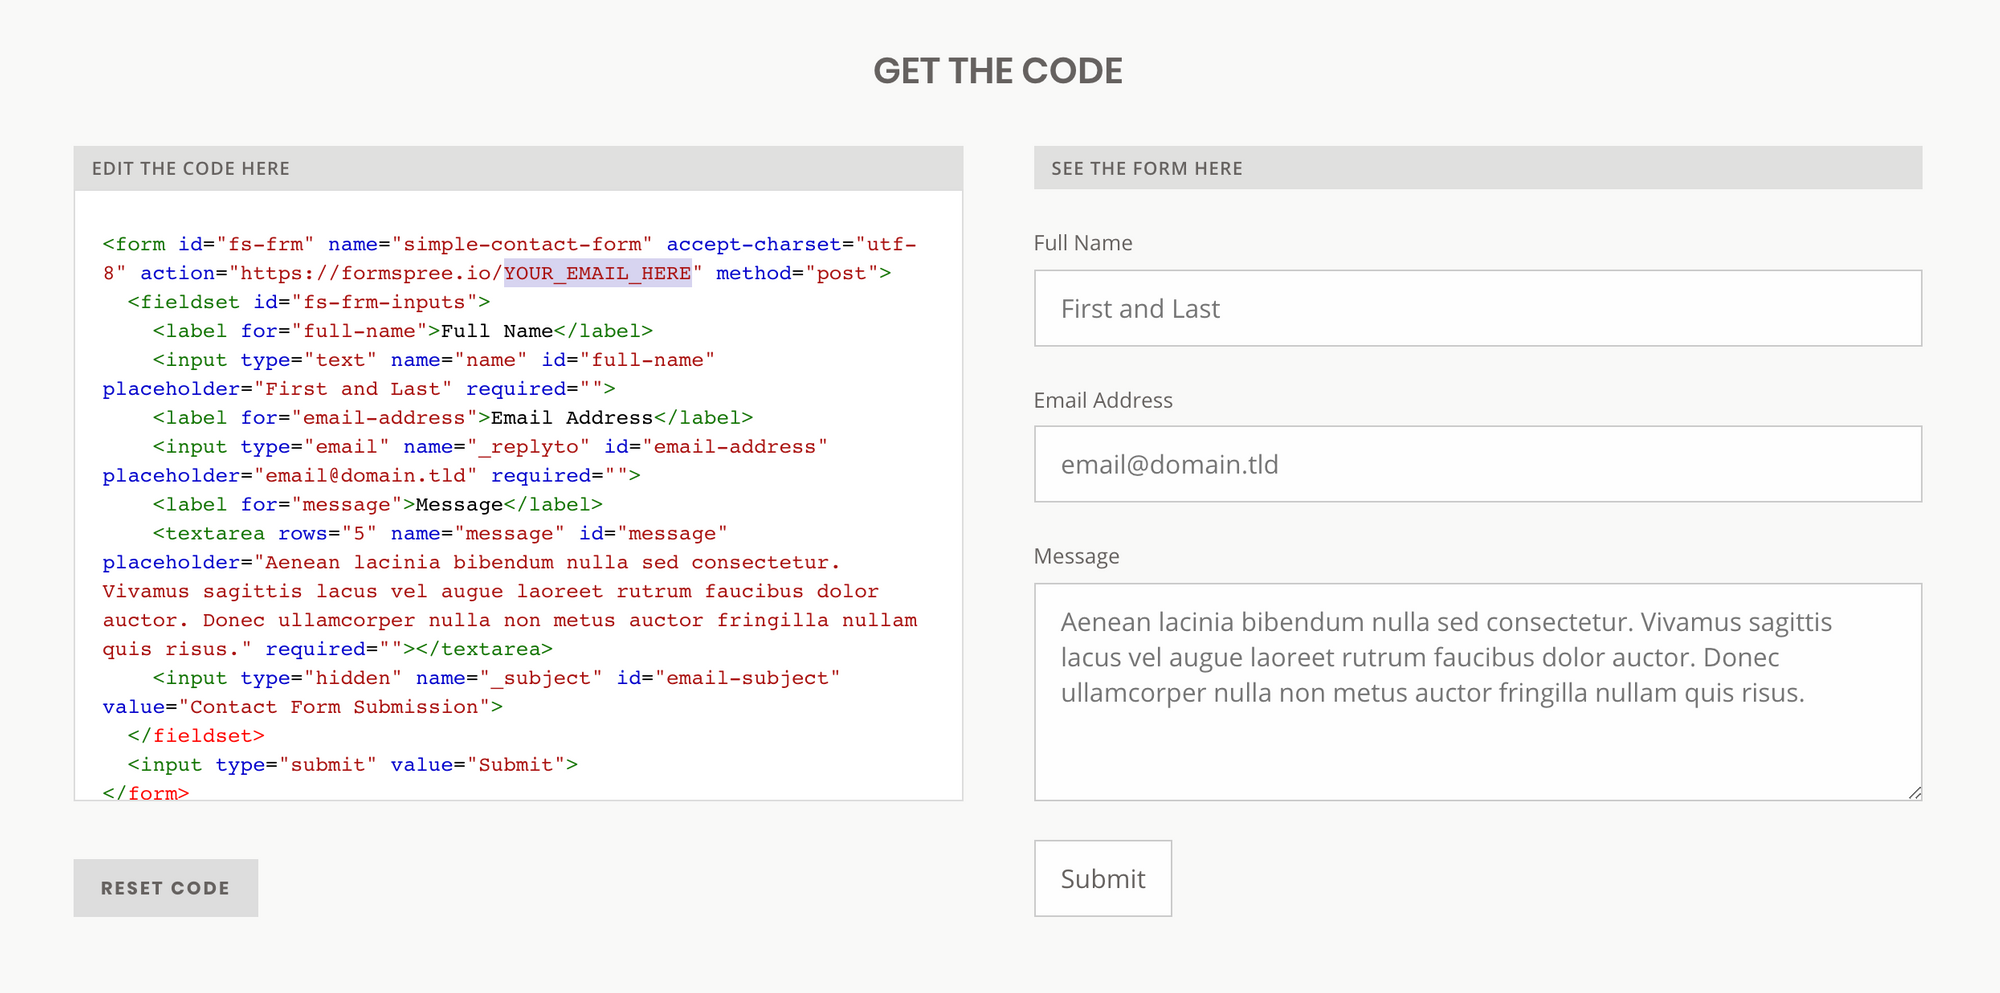Focus the Full Name input field
The height and width of the screenshot is (993, 2000).
click(1477, 308)
